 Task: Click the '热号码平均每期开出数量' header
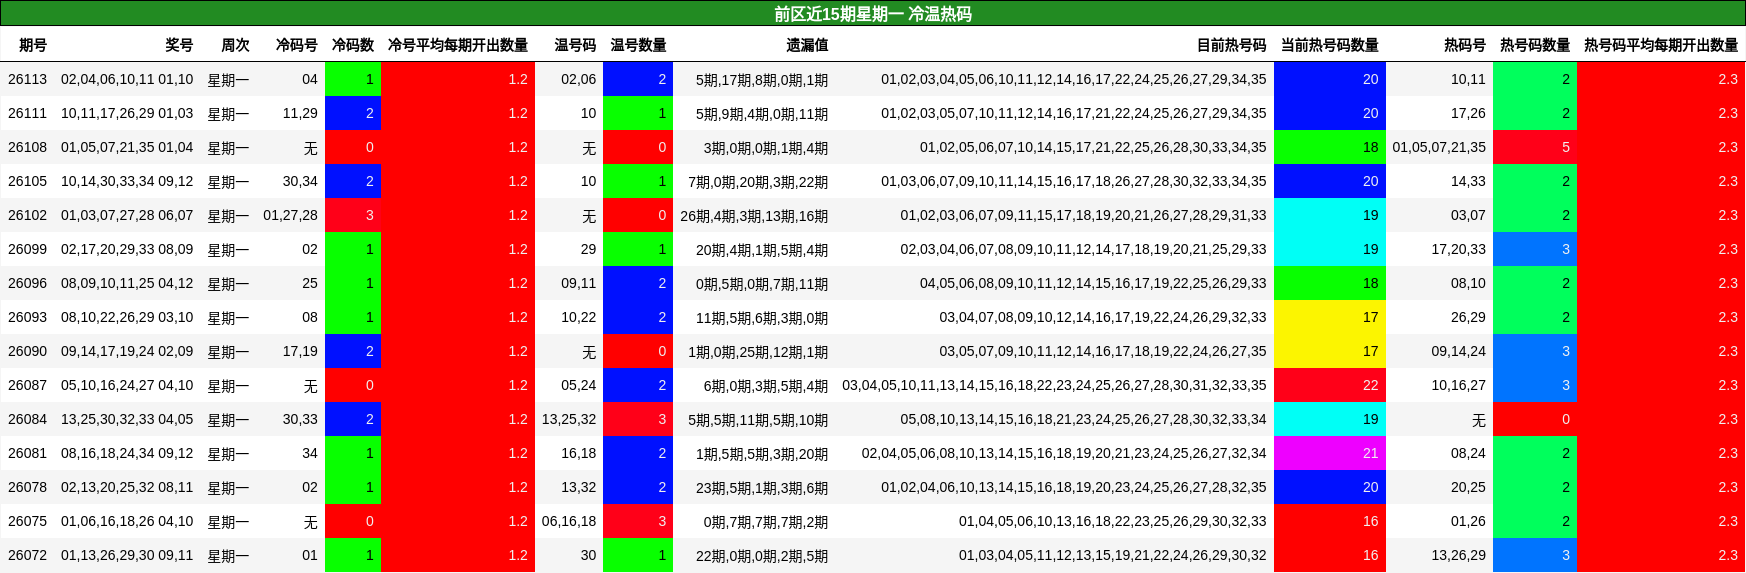click(1661, 45)
